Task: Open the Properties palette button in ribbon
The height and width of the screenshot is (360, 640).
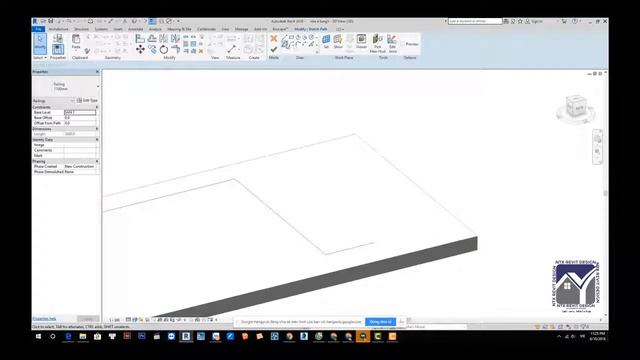Action: pyautogui.click(x=58, y=49)
